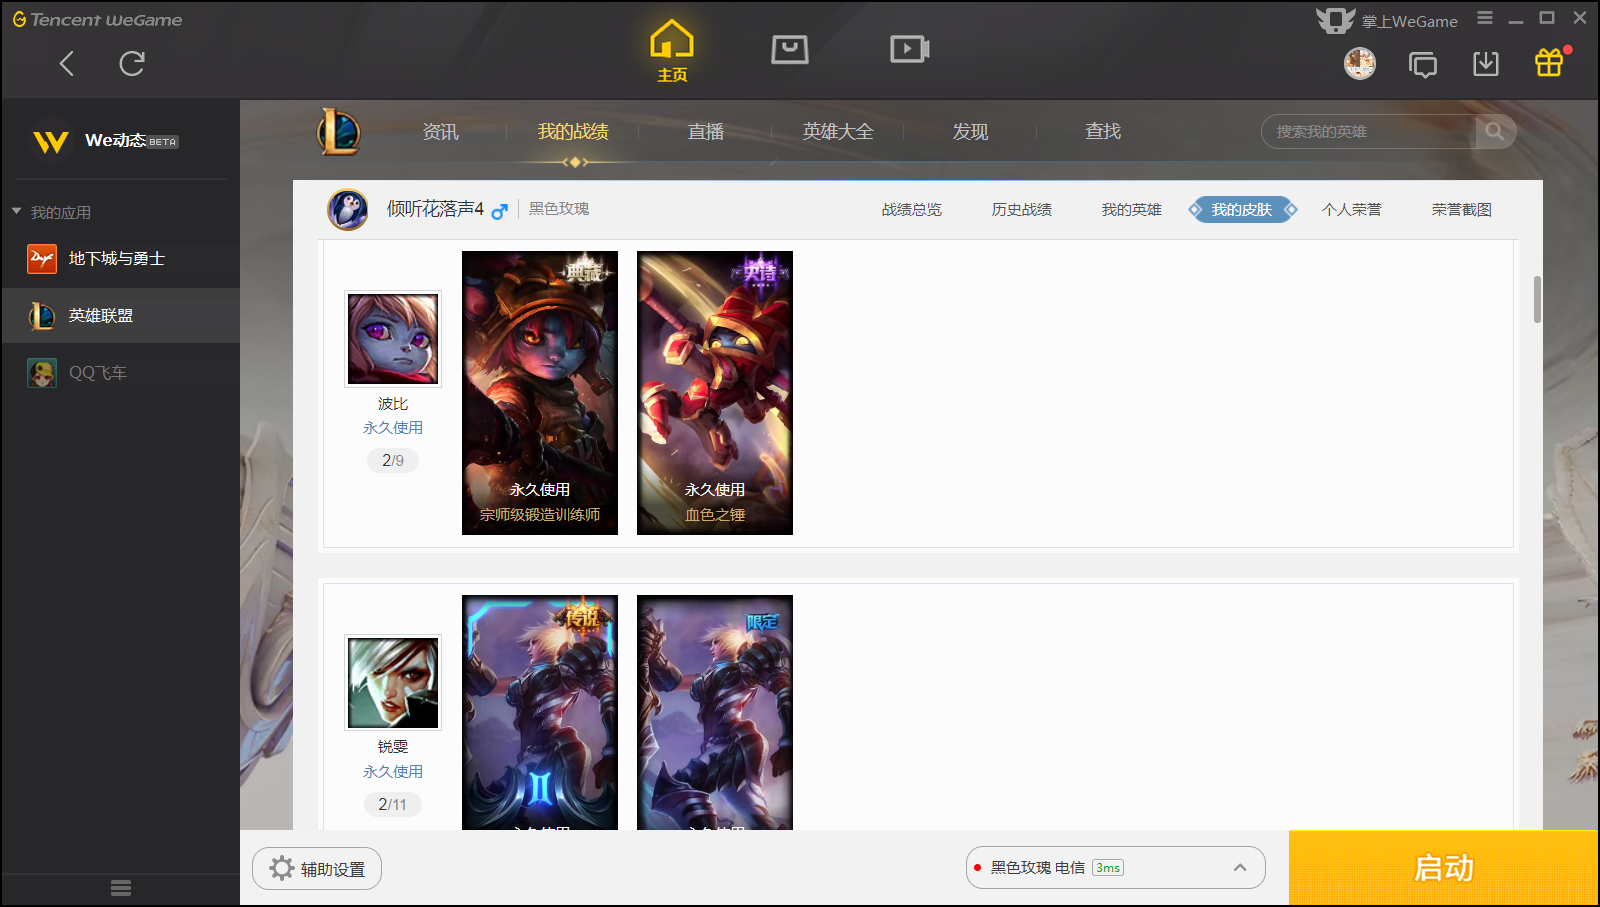Click the summoner penguin avatar
Image resolution: width=1600 pixels, height=907 pixels.
pos(348,210)
